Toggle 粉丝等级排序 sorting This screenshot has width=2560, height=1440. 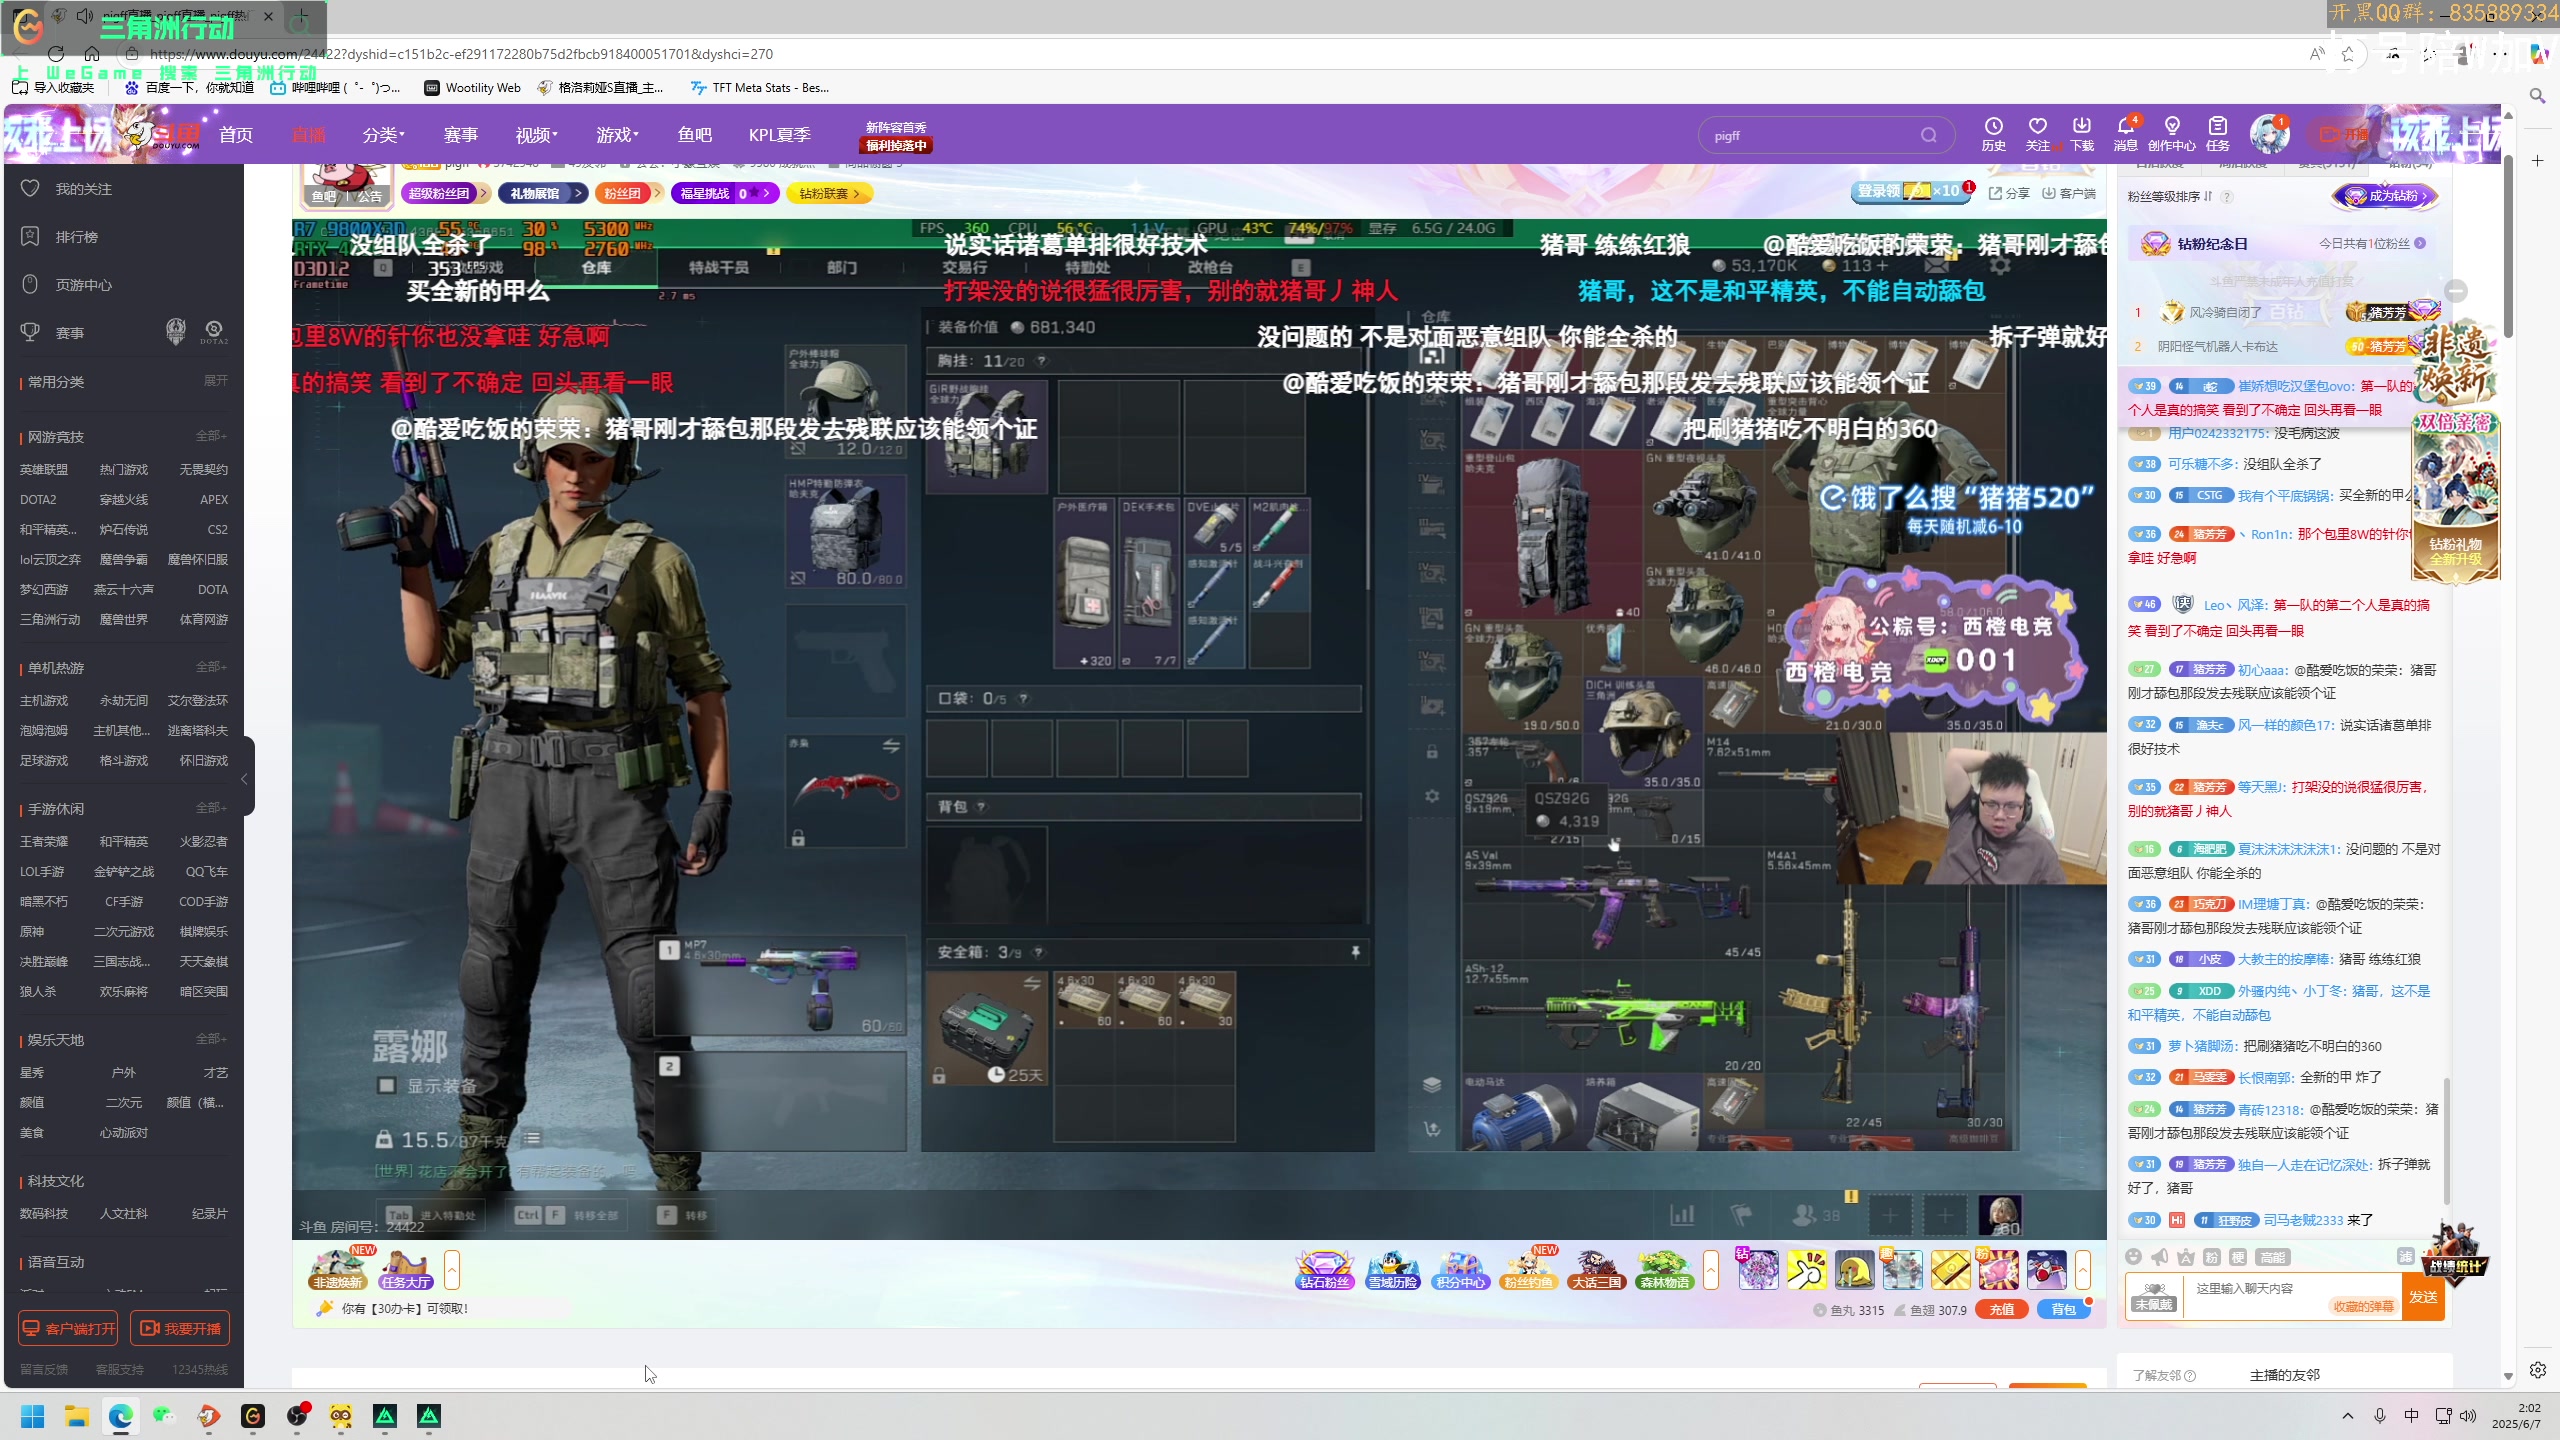(2169, 197)
